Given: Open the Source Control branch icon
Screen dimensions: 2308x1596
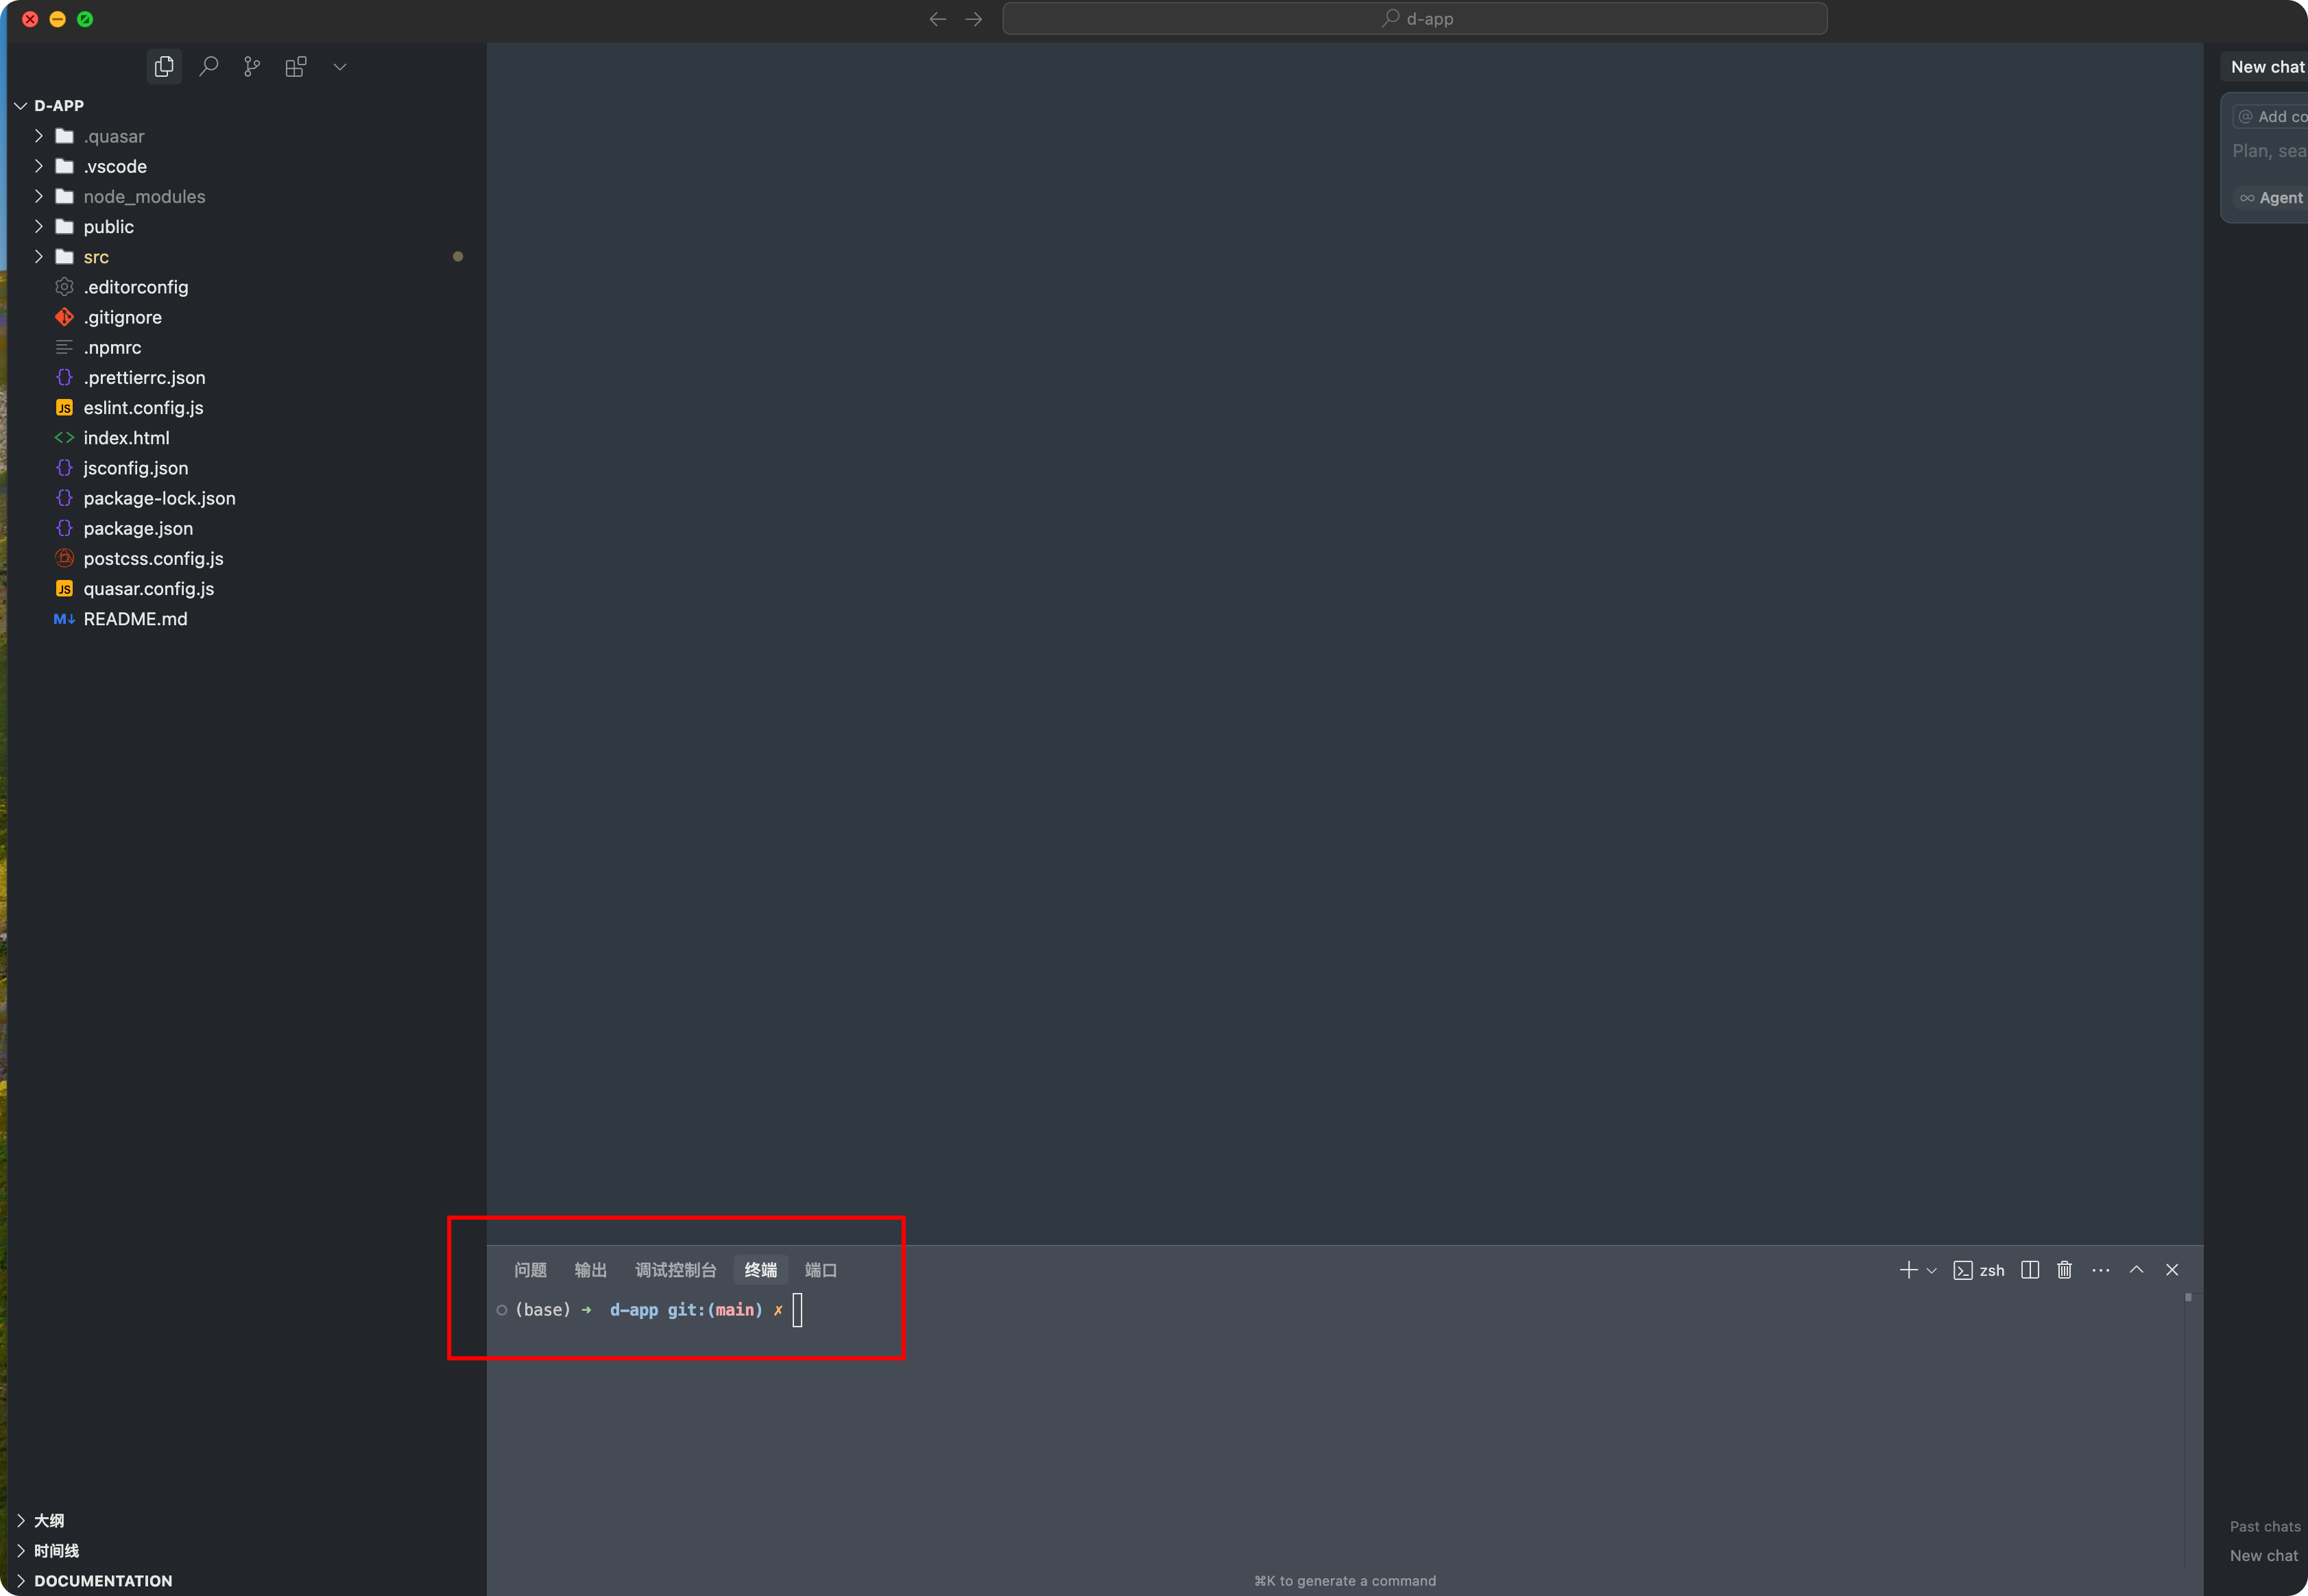Looking at the screenshot, I should tap(252, 66).
